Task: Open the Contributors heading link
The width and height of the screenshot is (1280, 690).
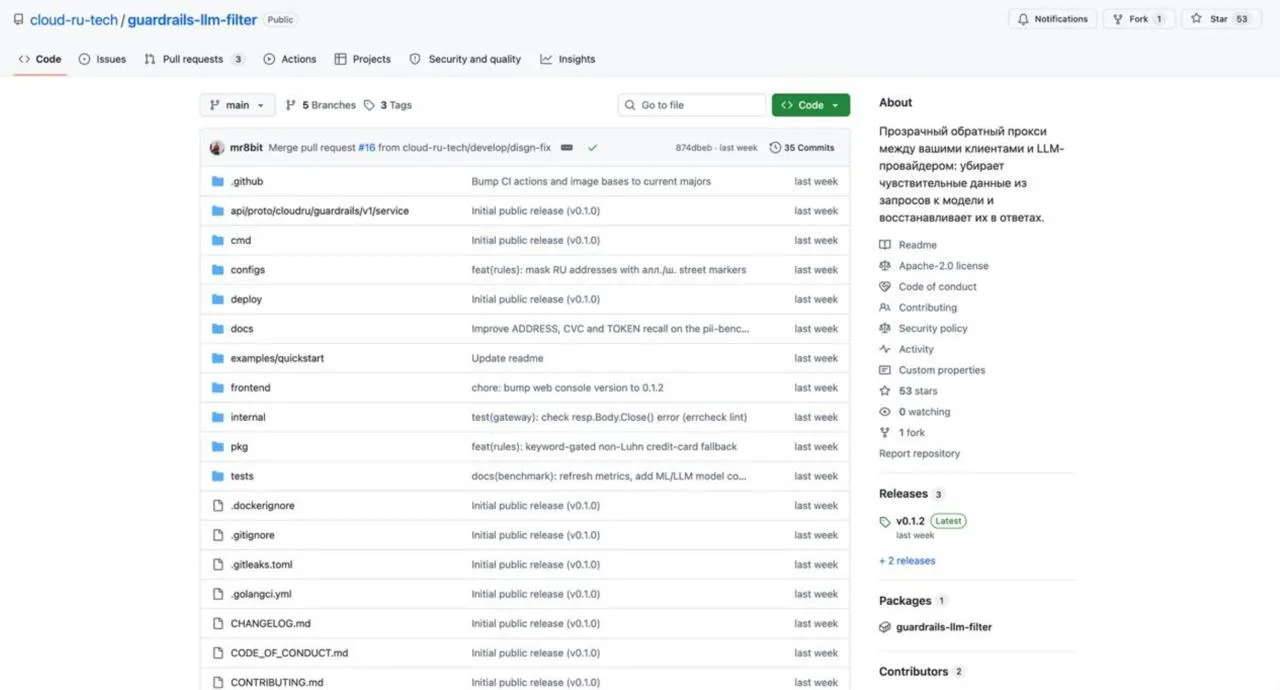Action: [913, 672]
